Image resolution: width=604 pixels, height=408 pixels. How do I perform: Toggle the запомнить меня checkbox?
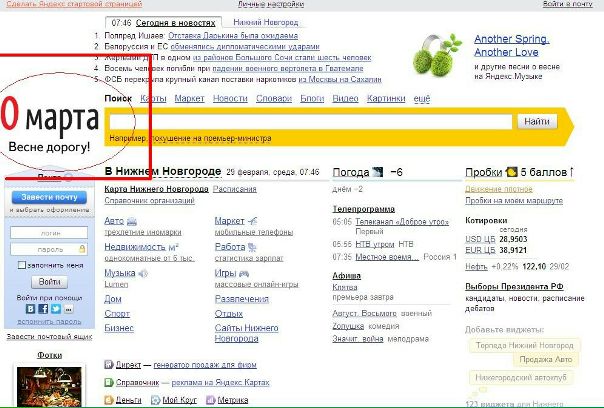click(x=22, y=265)
